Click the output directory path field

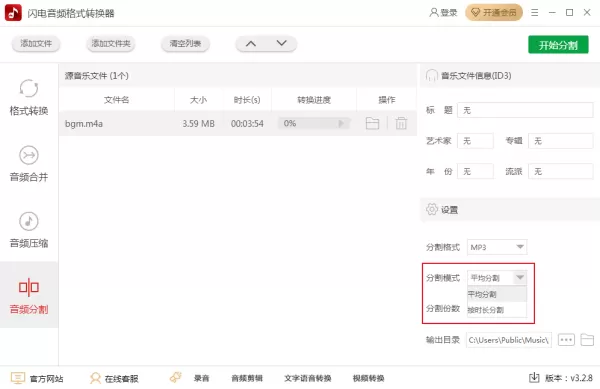coord(509,340)
